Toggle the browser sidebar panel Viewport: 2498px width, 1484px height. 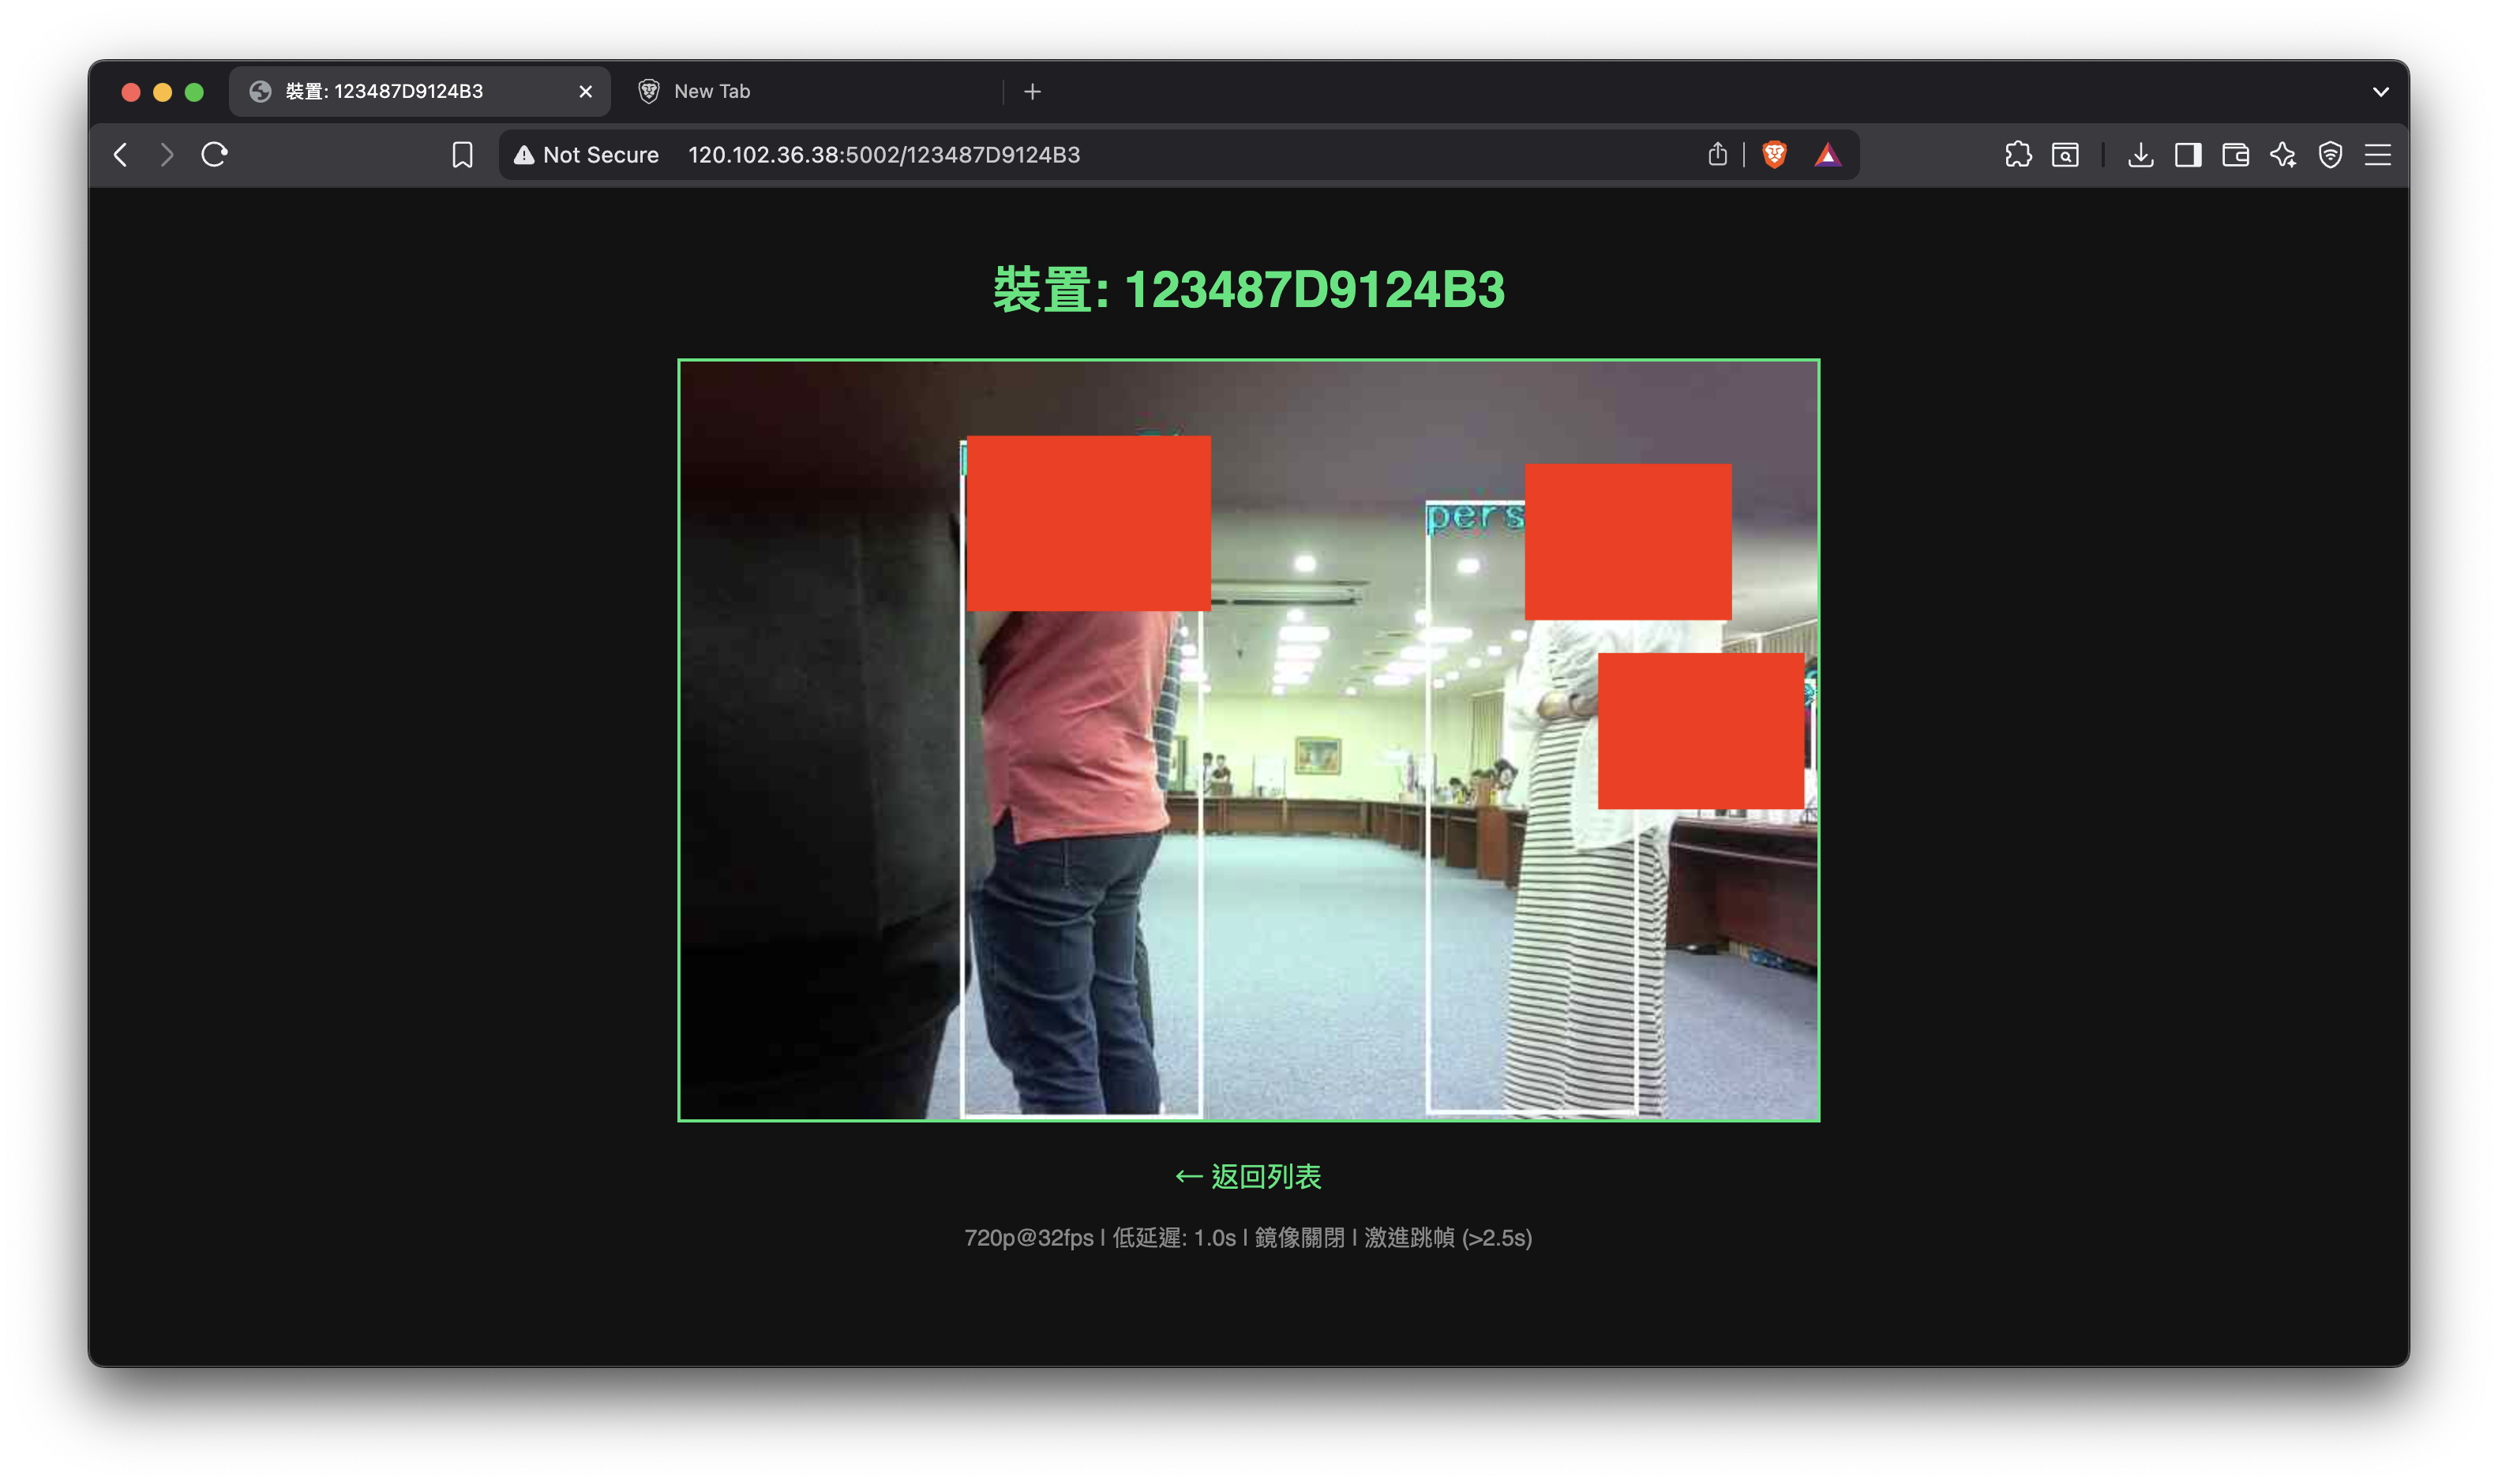pyautogui.click(x=2188, y=155)
